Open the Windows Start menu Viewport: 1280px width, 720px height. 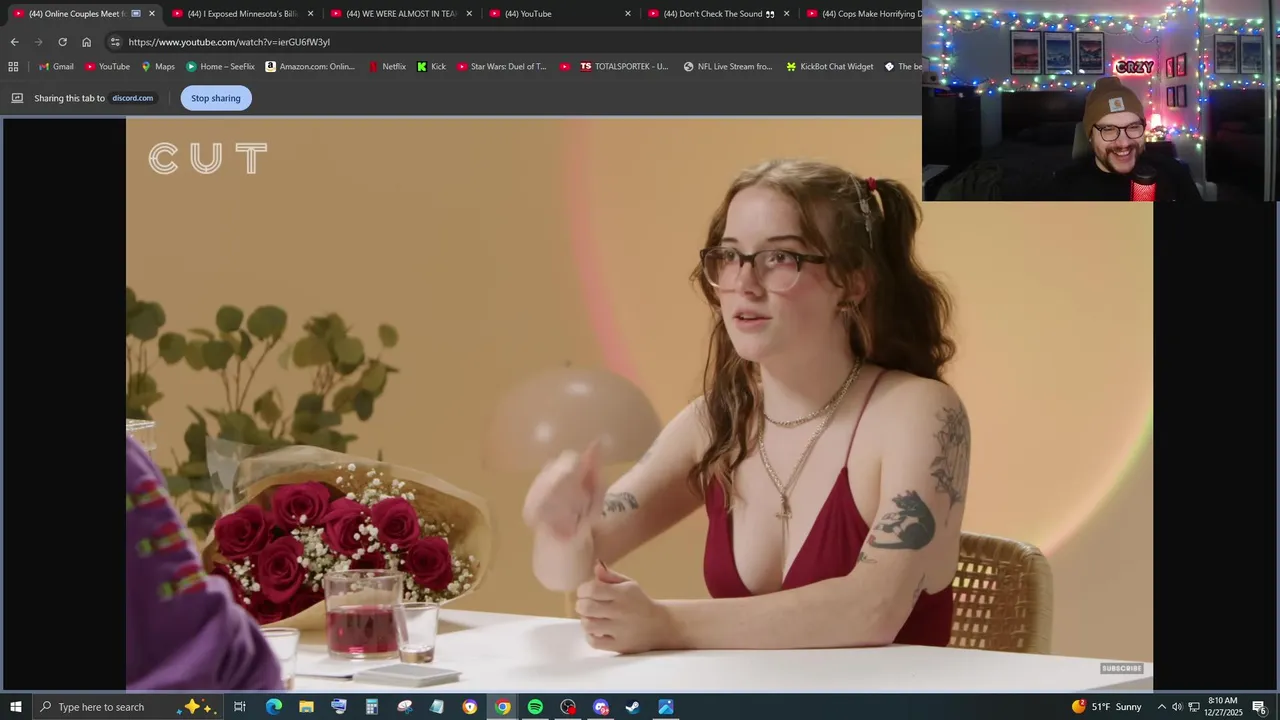(16, 707)
